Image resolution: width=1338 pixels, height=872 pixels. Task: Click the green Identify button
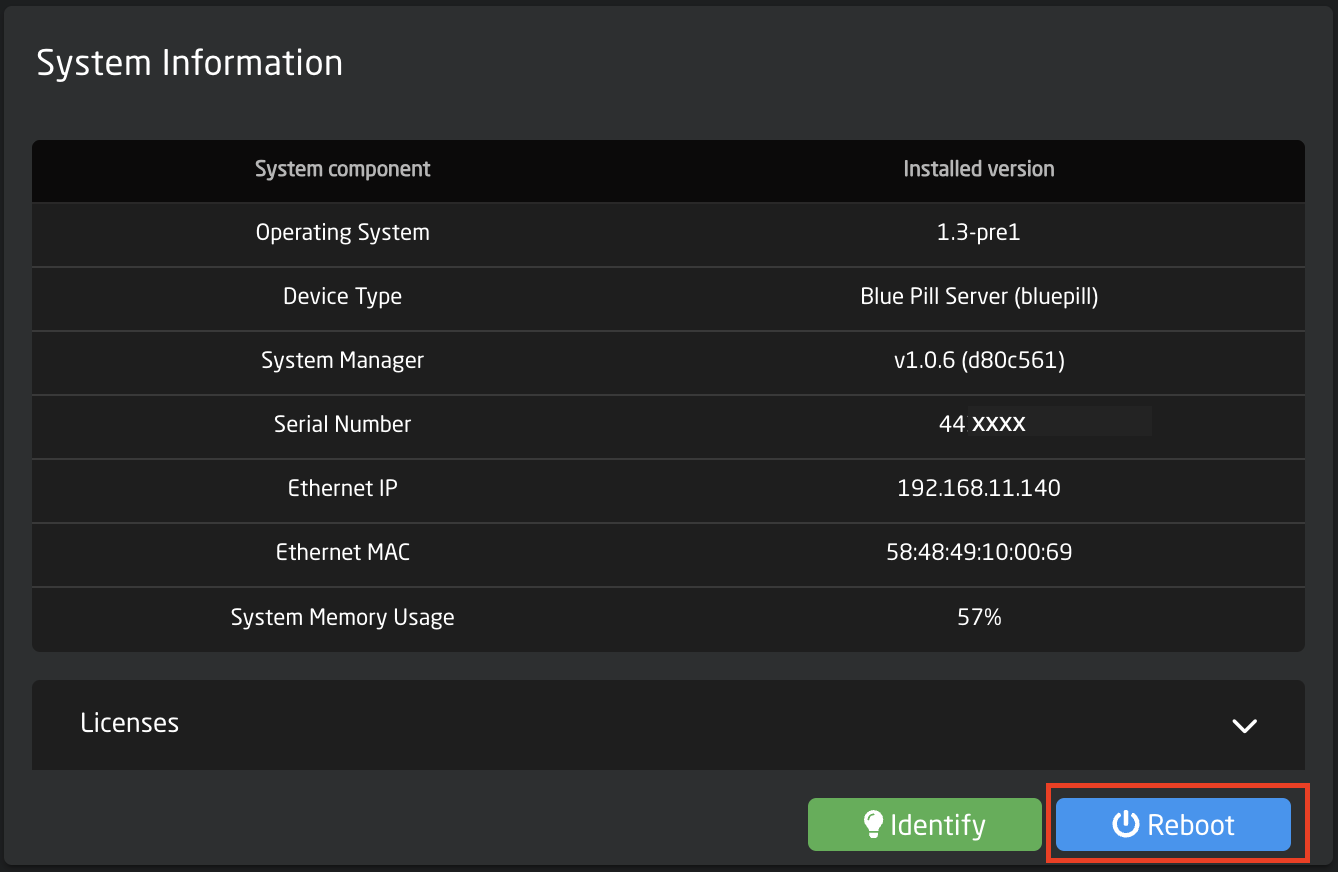click(x=925, y=825)
